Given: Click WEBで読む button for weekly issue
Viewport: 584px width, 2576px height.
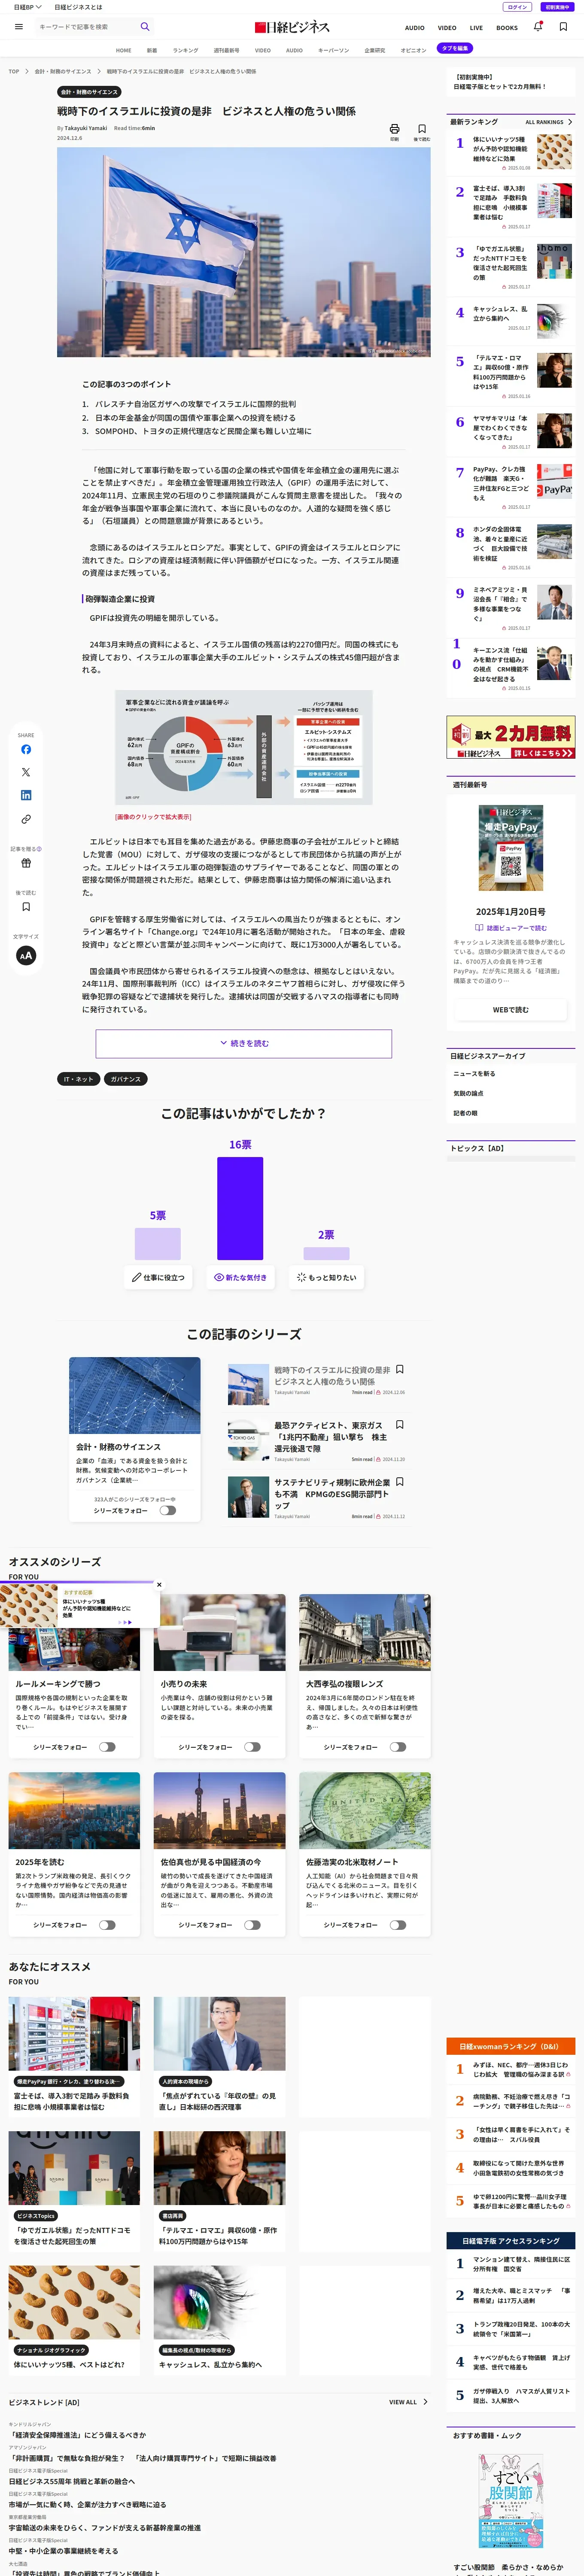Looking at the screenshot, I should tap(510, 1010).
